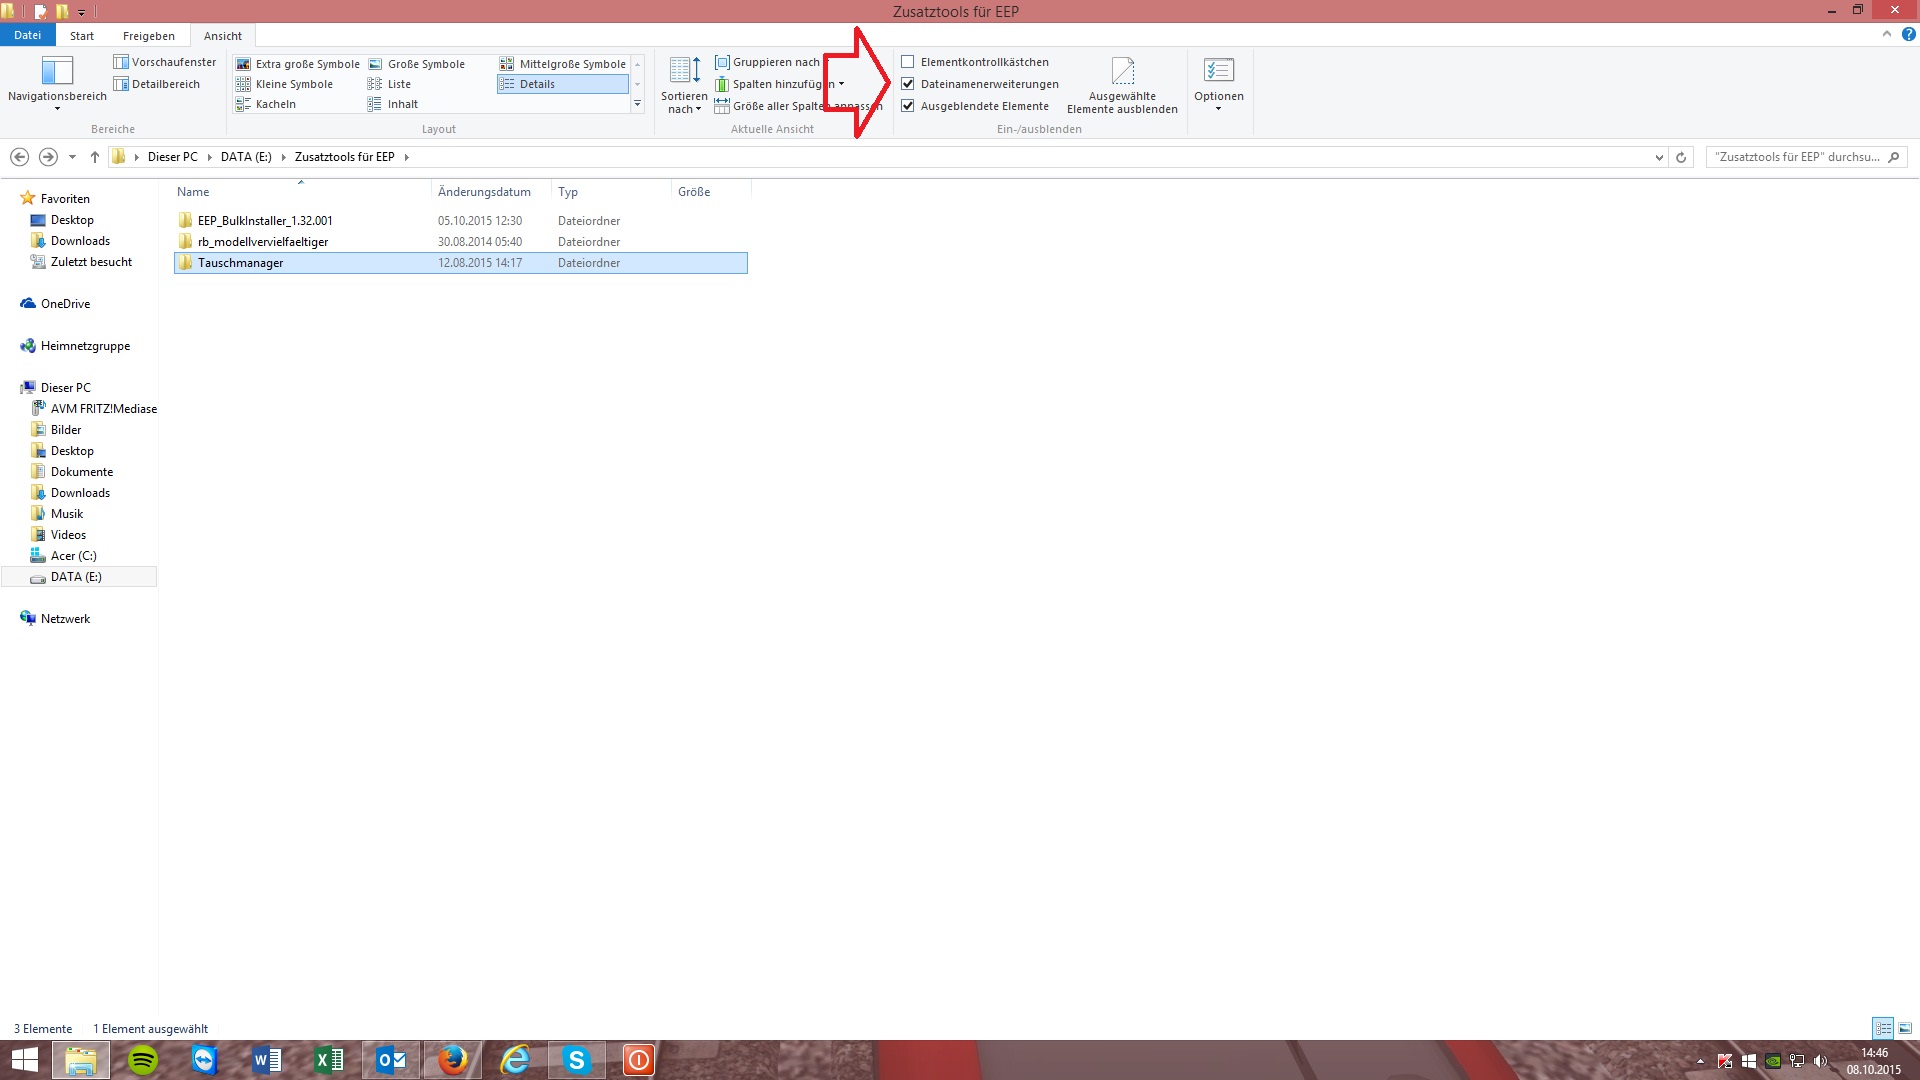Select Extra große Symbole layout
This screenshot has width=1920, height=1080.
point(298,64)
